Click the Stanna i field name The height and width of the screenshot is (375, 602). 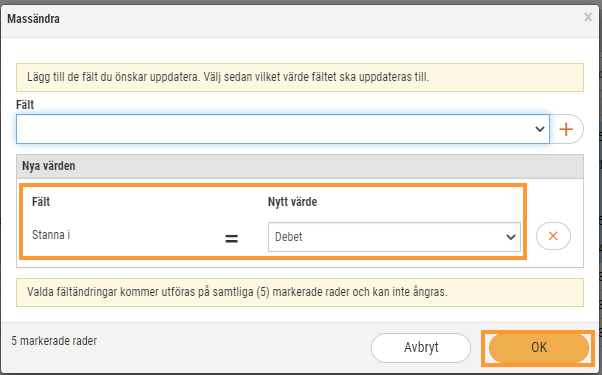click(51, 235)
